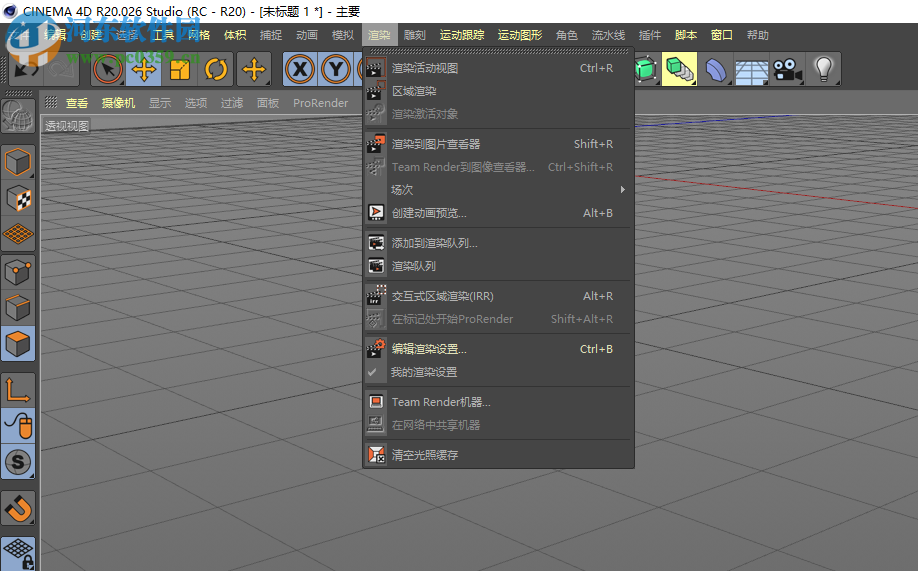Click the undo/redo arrows icon
The width and height of the screenshot is (918, 571).
coord(26,70)
